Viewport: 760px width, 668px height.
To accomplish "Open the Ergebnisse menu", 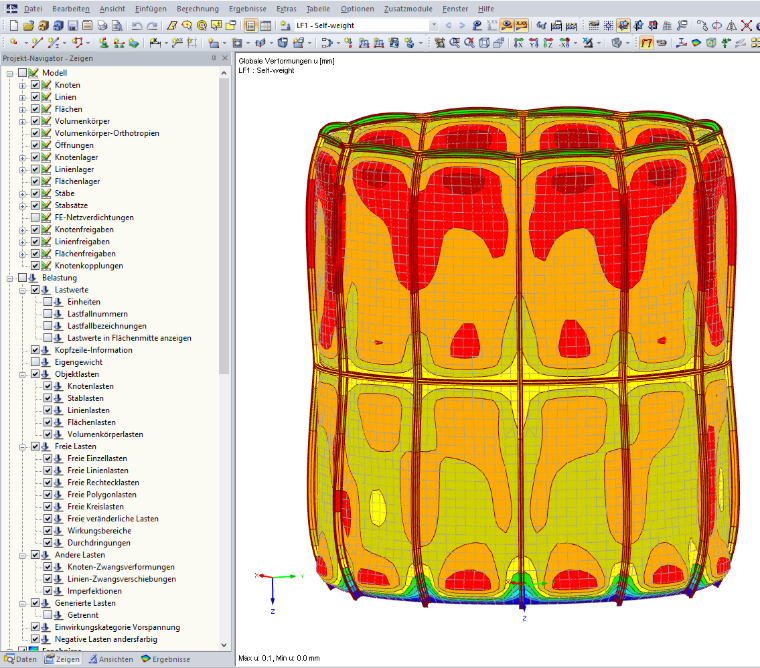I will (x=248, y=9).
